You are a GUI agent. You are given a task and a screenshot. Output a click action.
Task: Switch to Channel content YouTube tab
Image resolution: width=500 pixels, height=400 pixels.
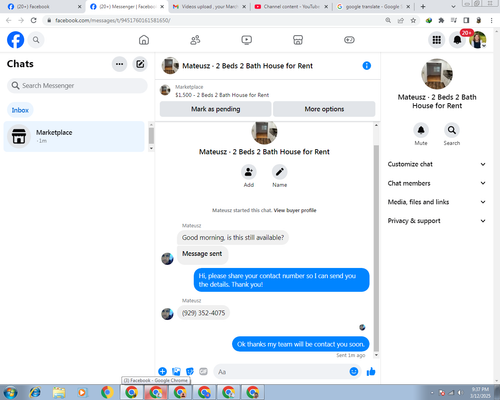tap(291, 7)
